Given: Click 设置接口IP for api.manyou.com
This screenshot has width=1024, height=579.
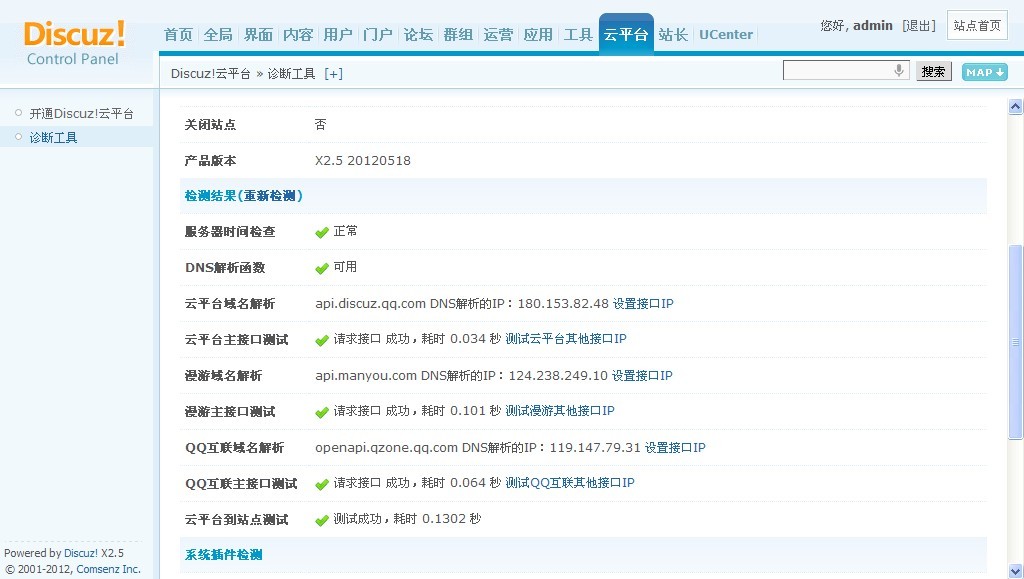Looking at the screenshot, I should (x=642, y=375).
